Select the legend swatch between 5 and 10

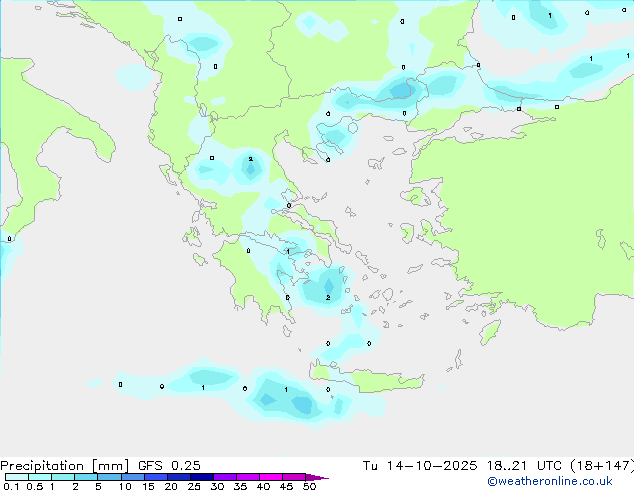coord(109,477)
